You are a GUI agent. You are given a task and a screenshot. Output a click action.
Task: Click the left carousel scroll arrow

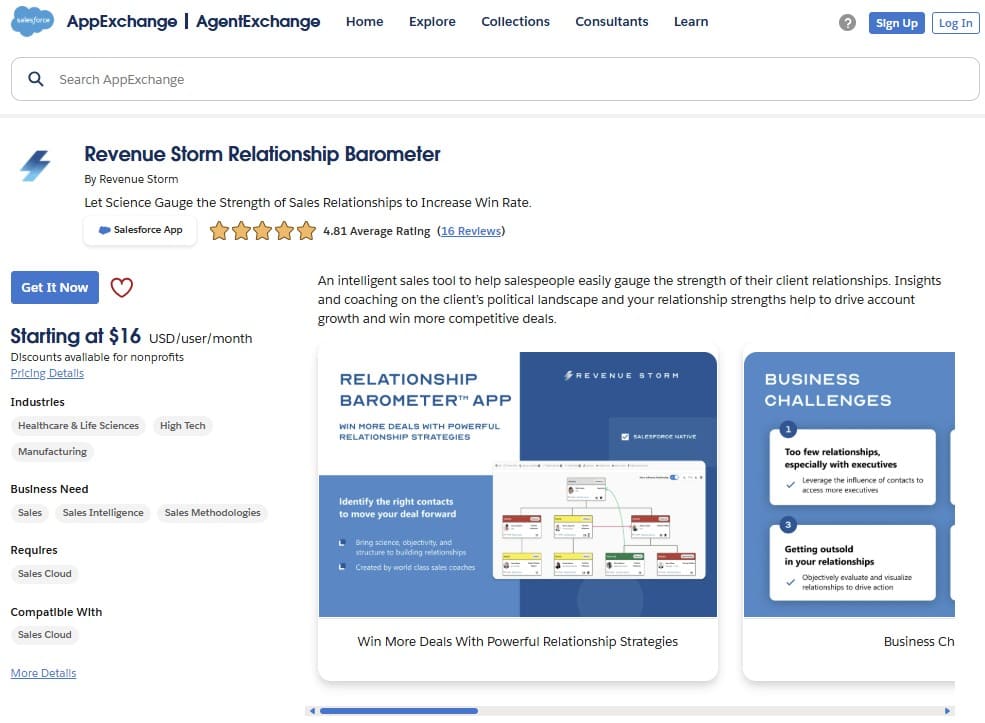tap(312, 711)
